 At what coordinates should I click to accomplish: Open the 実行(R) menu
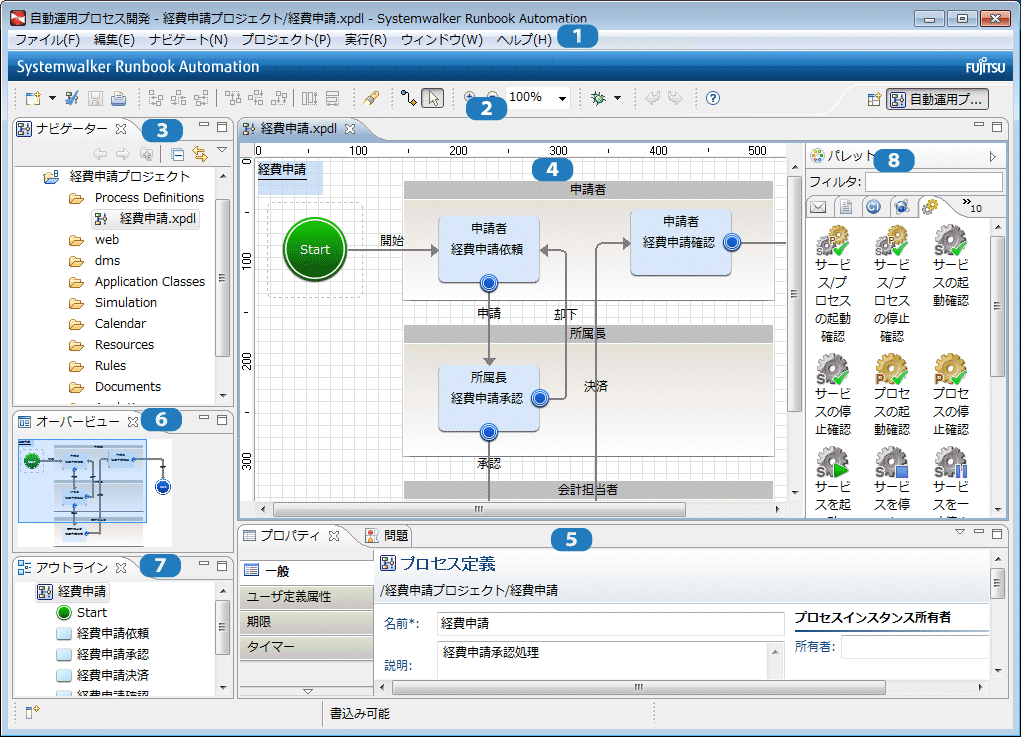pyautogui.click(x=365, y=40)
